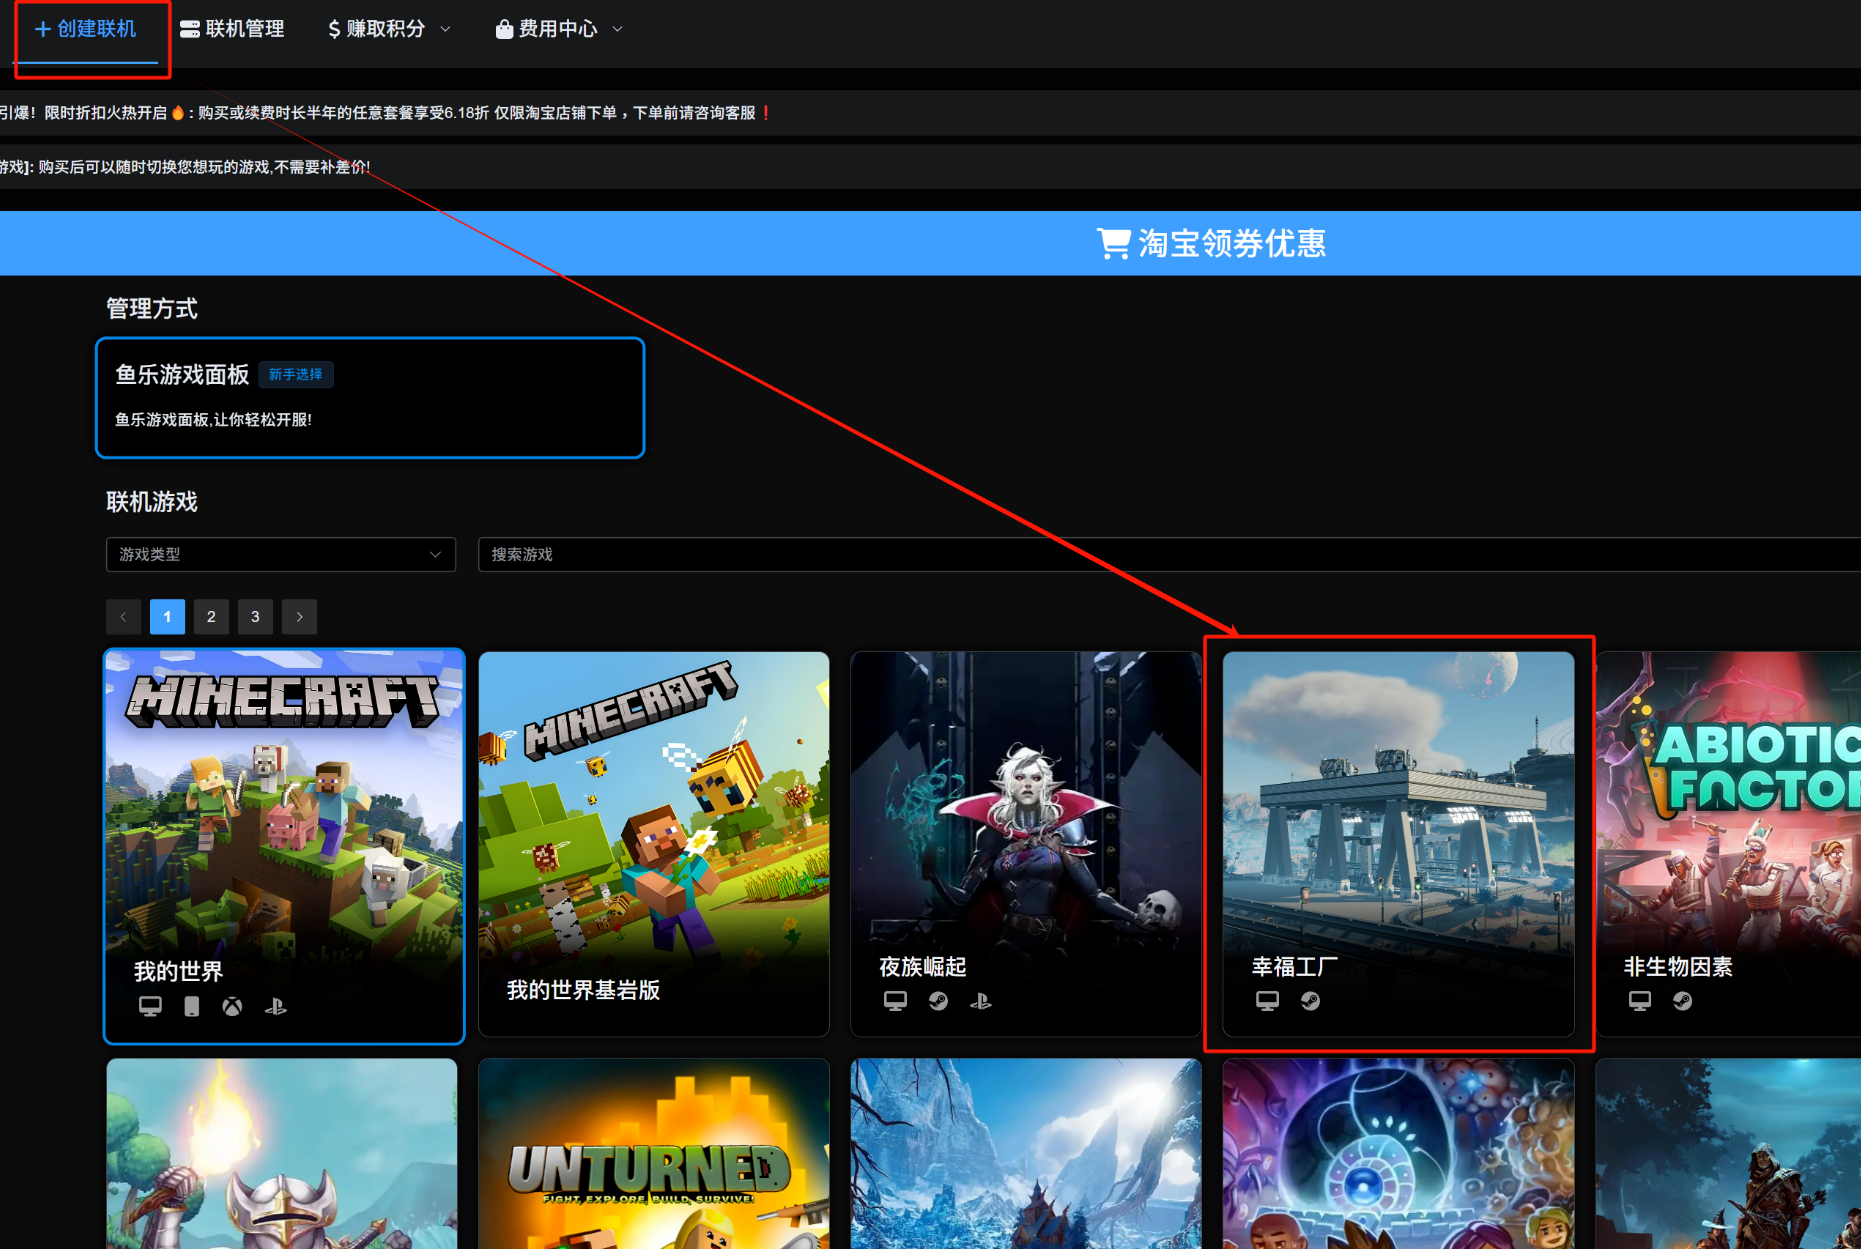The height and width of the screenshot is (1249, 1861).
Task: Expand the 费用中心 menu
Action: click(x=559, y=30)
